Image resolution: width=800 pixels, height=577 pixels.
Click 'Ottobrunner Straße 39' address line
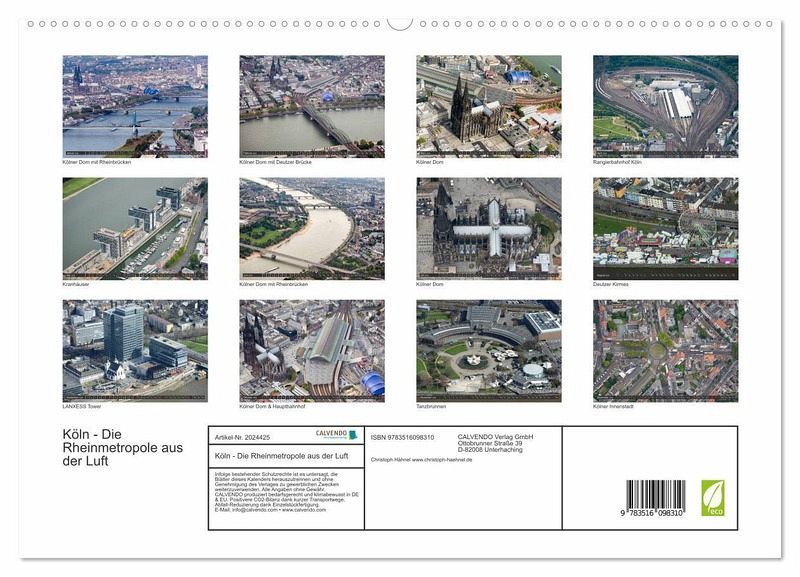490,443
